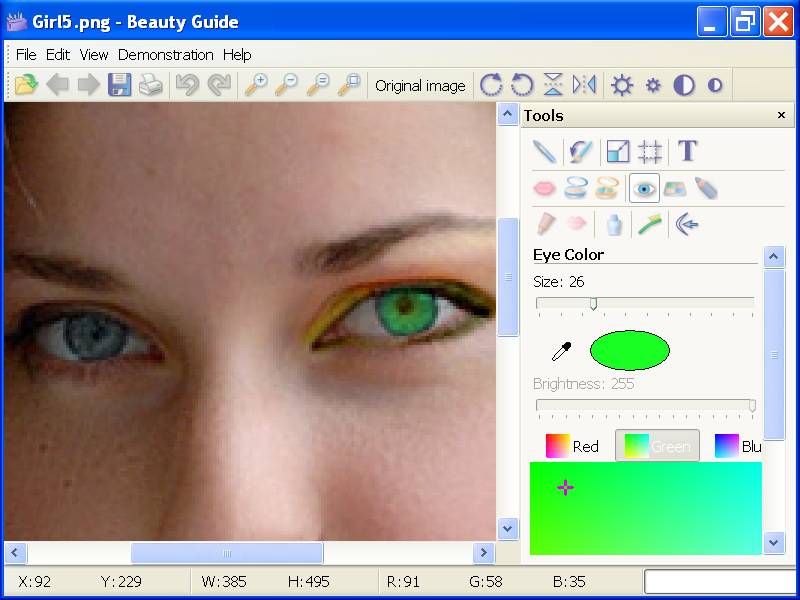Open an image file with folder icon
Viewport: 800px width, 600px height.
click(26, 85)
